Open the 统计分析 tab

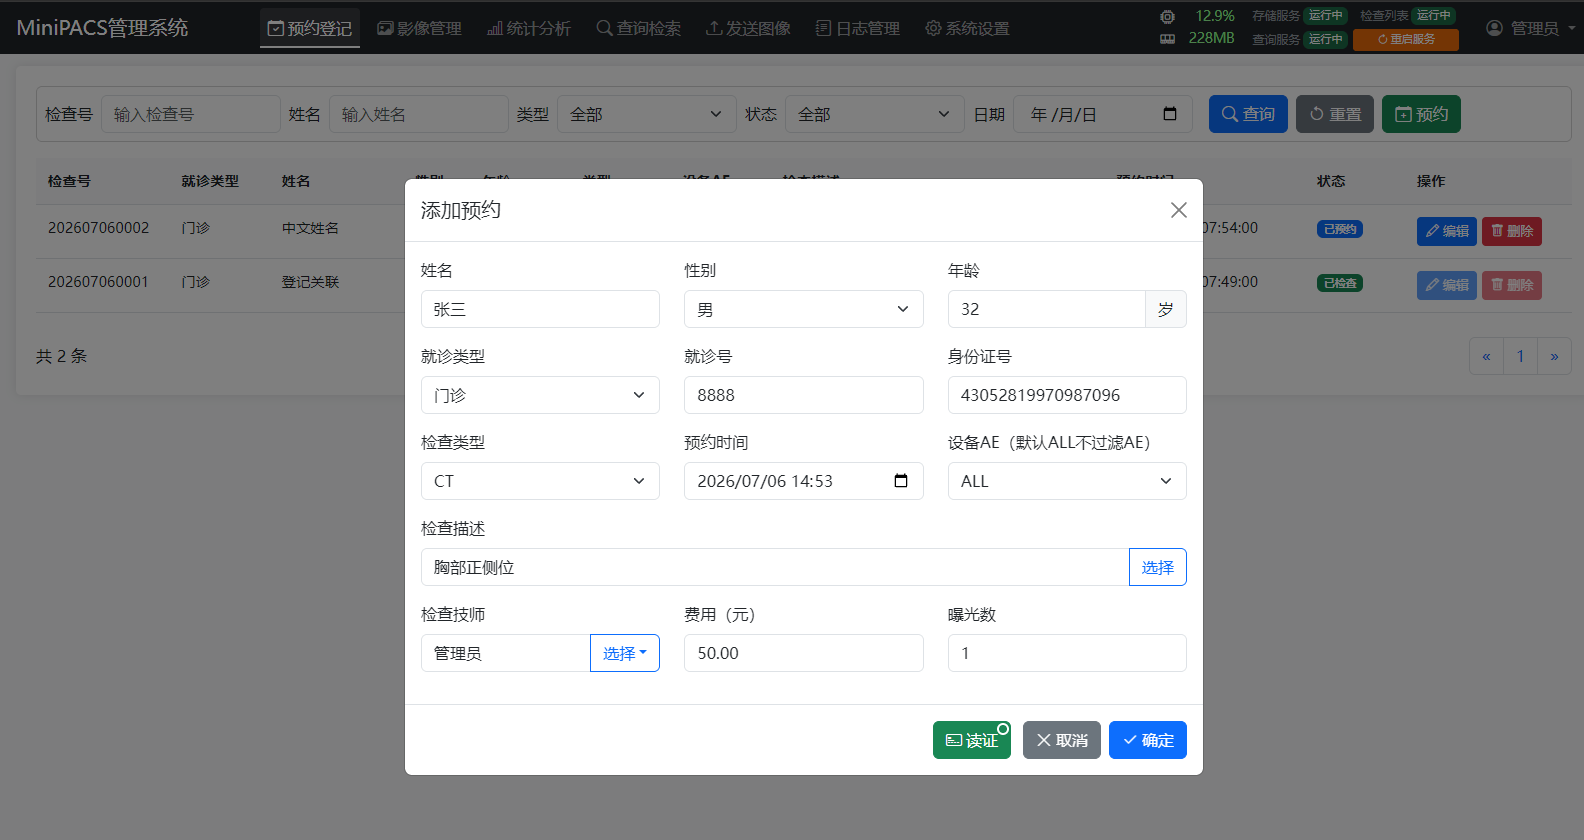click(x=529, y=28)
